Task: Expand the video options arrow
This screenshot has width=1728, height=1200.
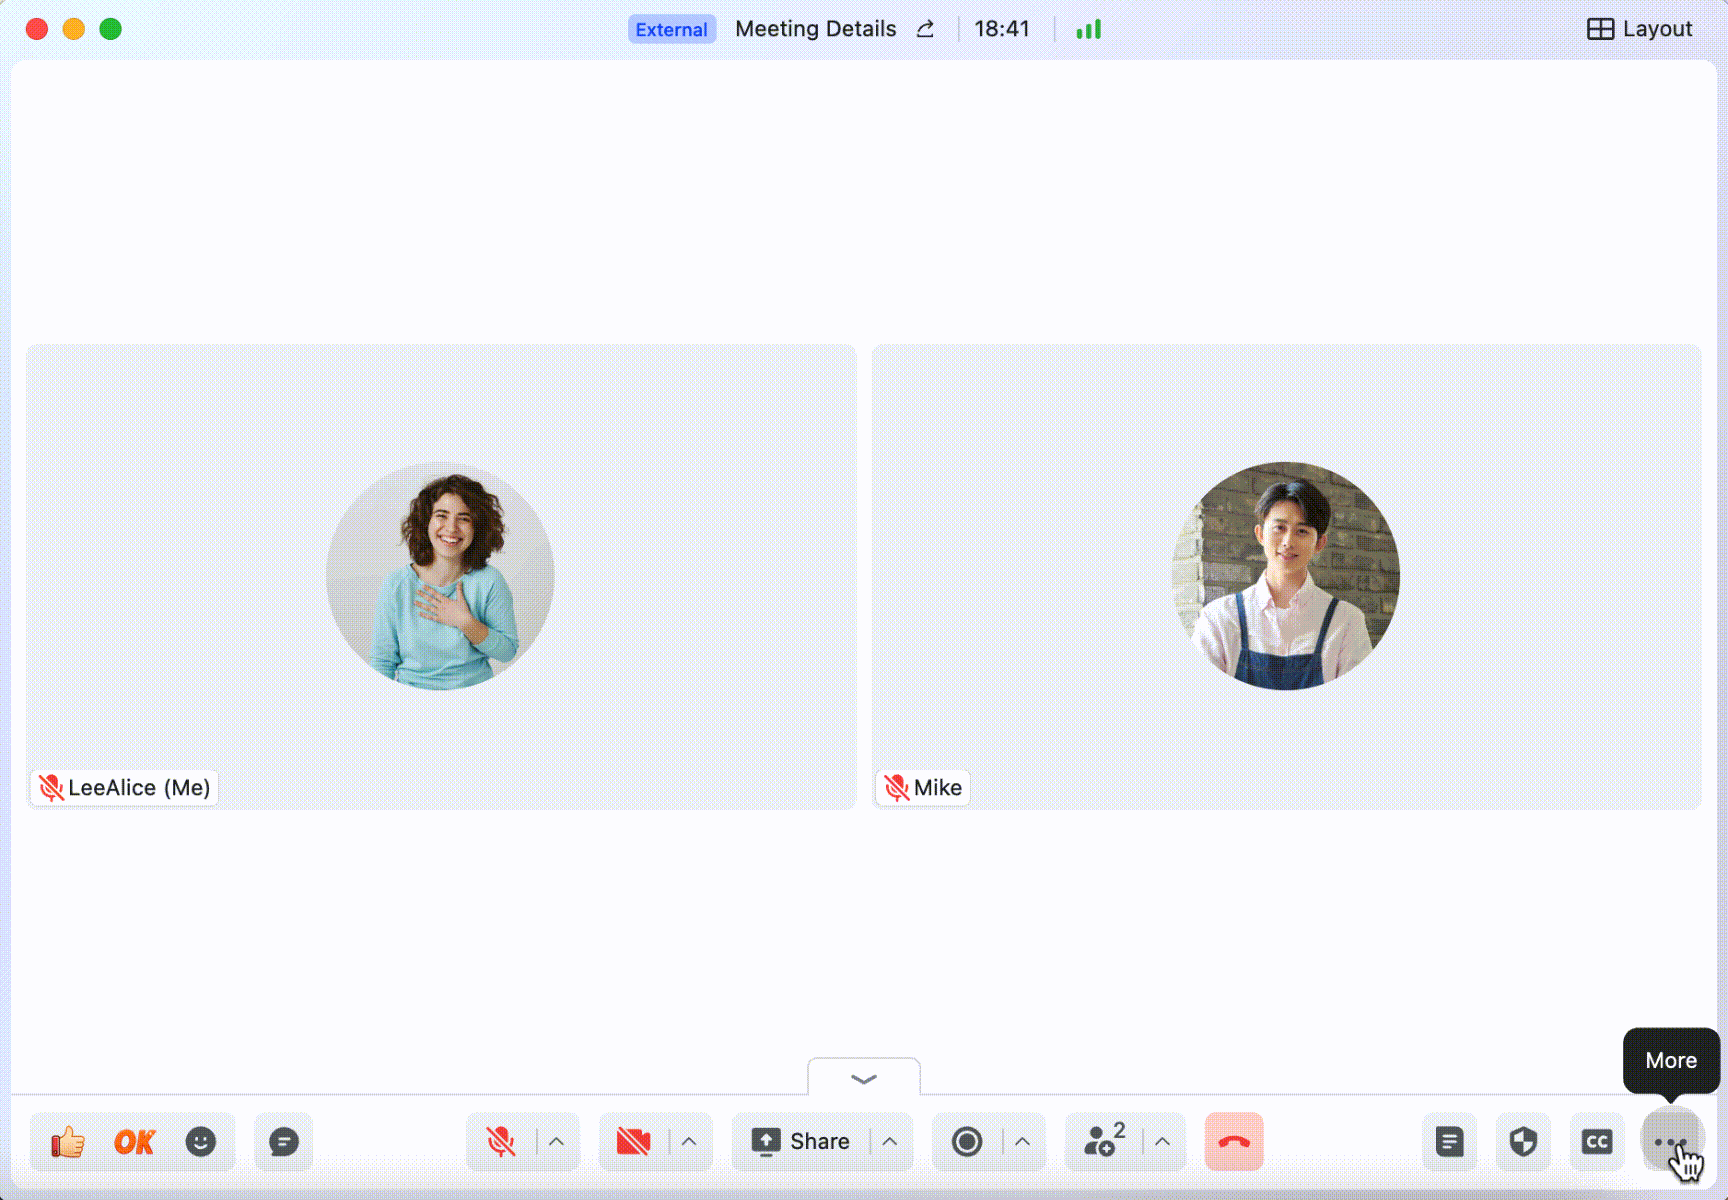Action: [x=689, y=1142]
